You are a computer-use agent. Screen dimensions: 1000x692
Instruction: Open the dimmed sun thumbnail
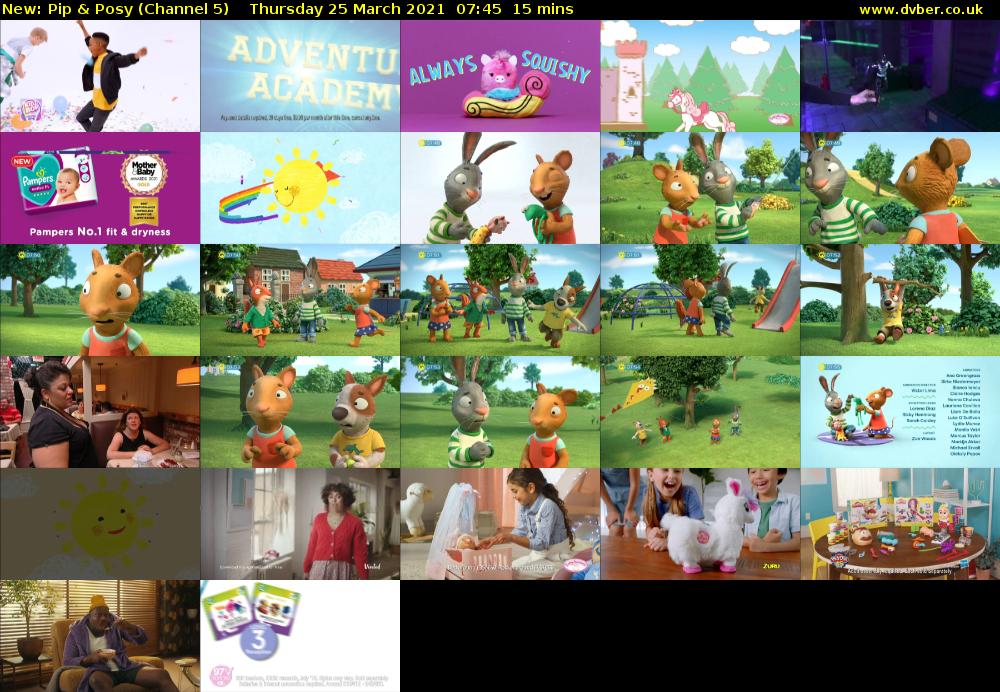coord(100,524)
